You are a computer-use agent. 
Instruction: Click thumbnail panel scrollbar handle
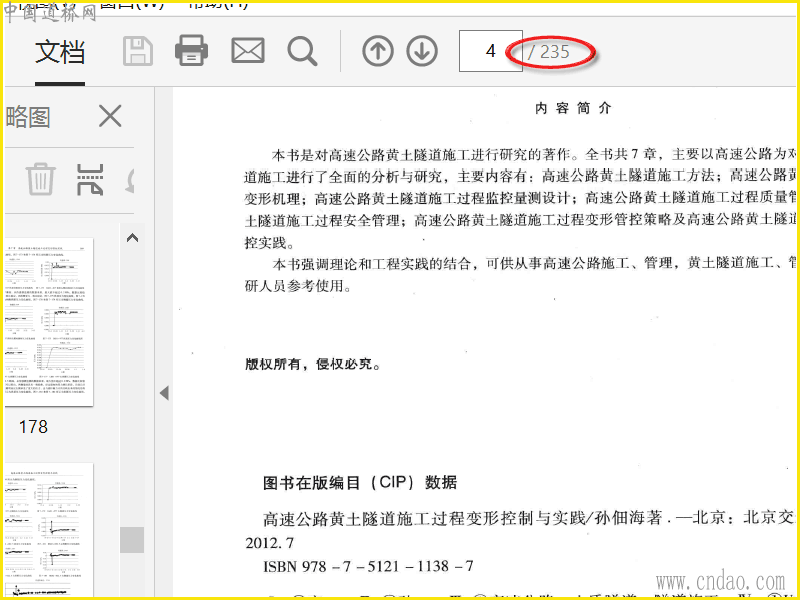(x=132, y=540)
